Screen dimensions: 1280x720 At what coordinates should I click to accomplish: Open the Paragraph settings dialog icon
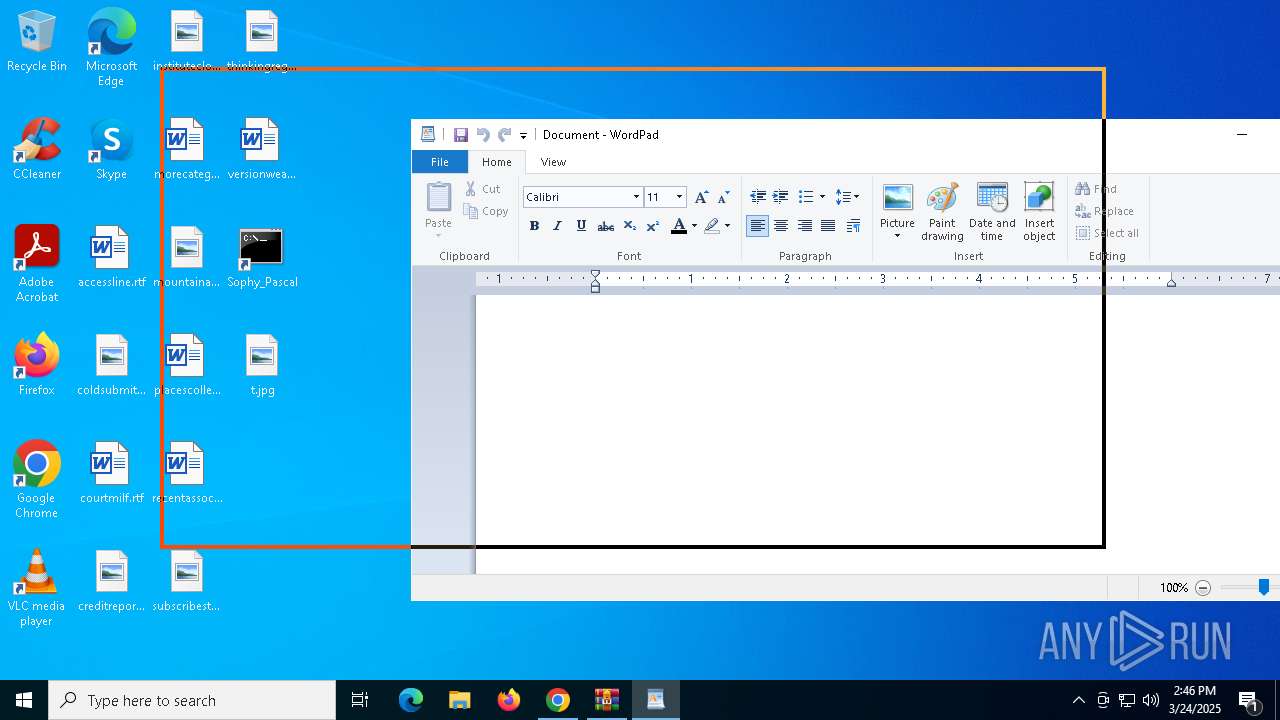coord(853,226)
